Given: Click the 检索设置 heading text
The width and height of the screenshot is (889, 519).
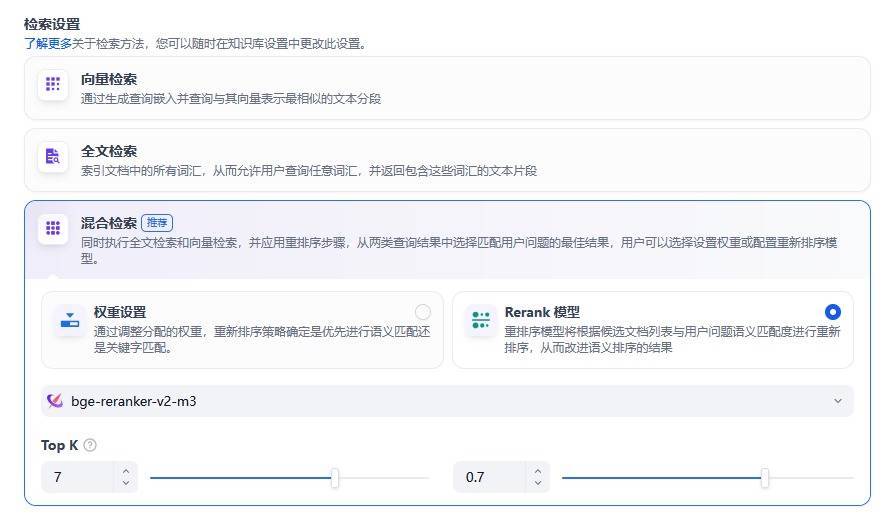Looking at the screenshot, I should click(x=52, y=24).
